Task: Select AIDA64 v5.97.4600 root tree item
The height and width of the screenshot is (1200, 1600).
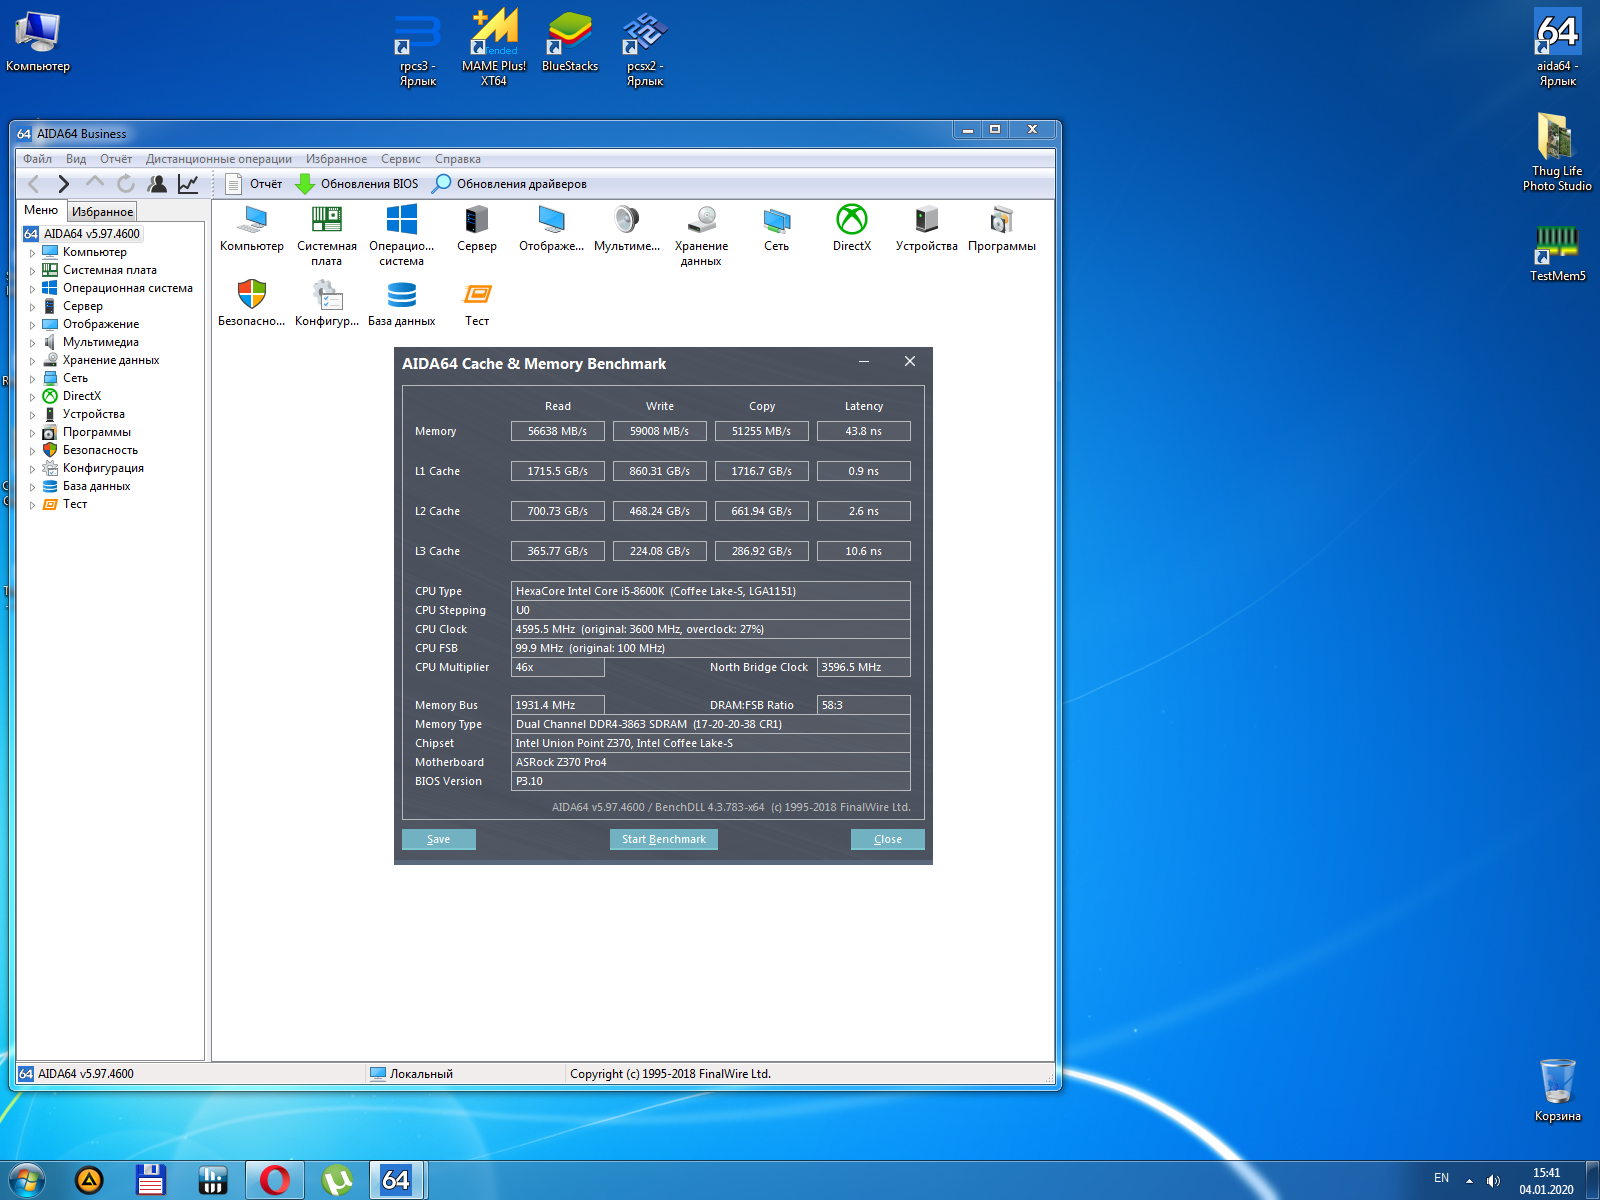Action: tap(82, 234)
